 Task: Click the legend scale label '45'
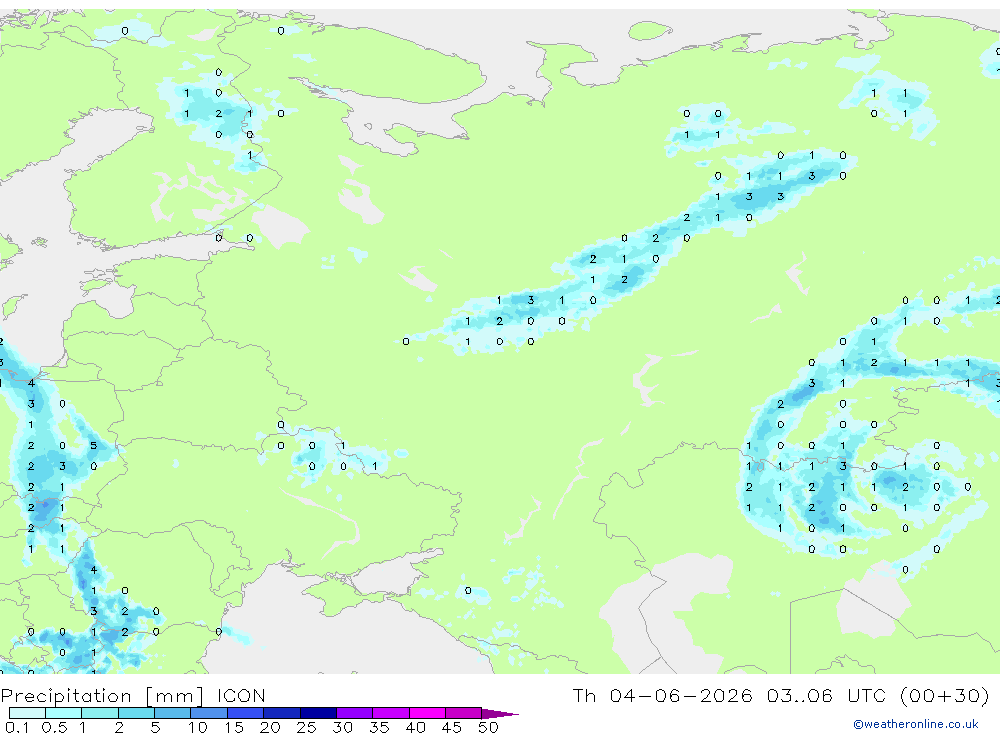coord(452,727)
